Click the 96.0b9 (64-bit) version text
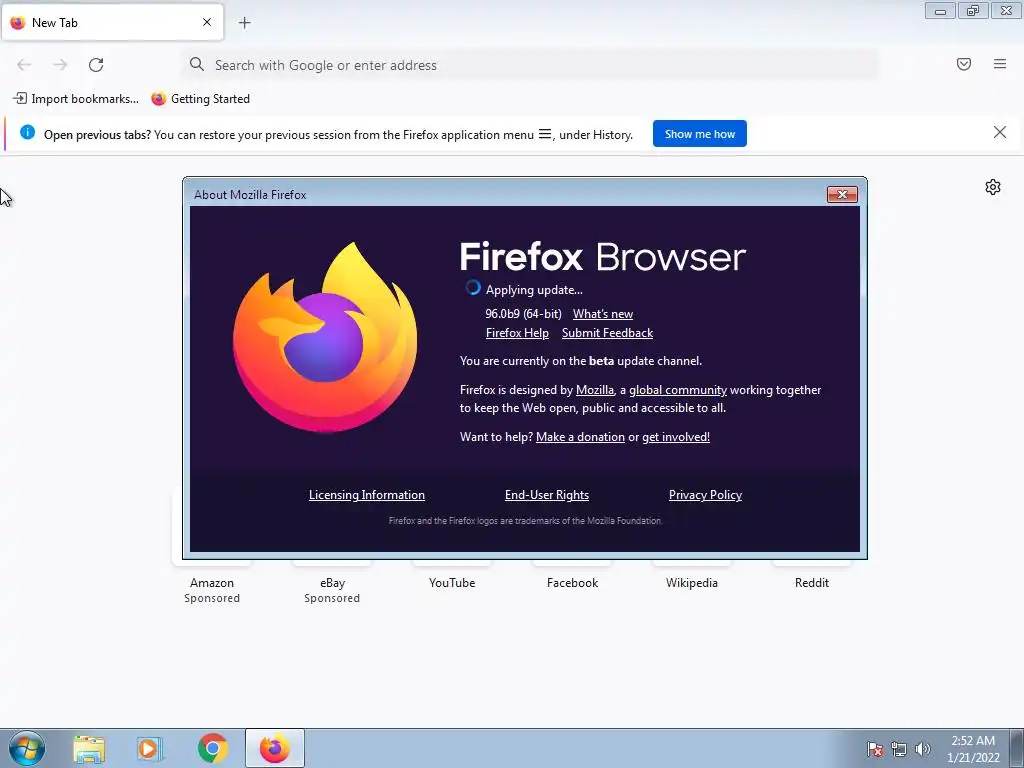 pyautogui.click(x=523, y=314)
